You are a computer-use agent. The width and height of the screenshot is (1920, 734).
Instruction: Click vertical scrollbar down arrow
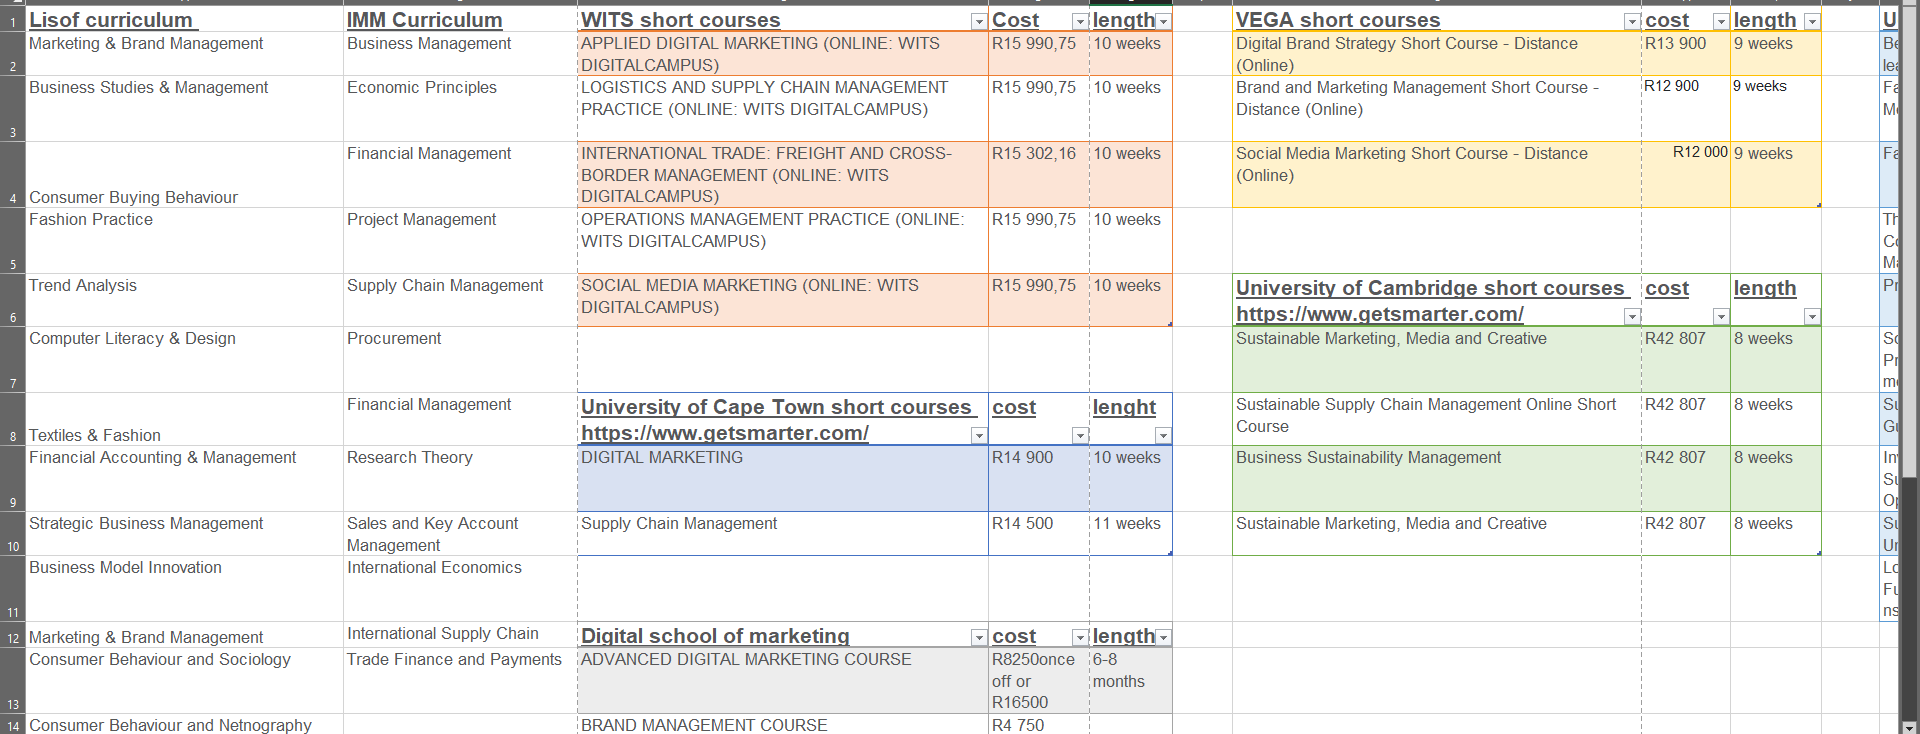pyautogui.click(x=1909, y=727)
